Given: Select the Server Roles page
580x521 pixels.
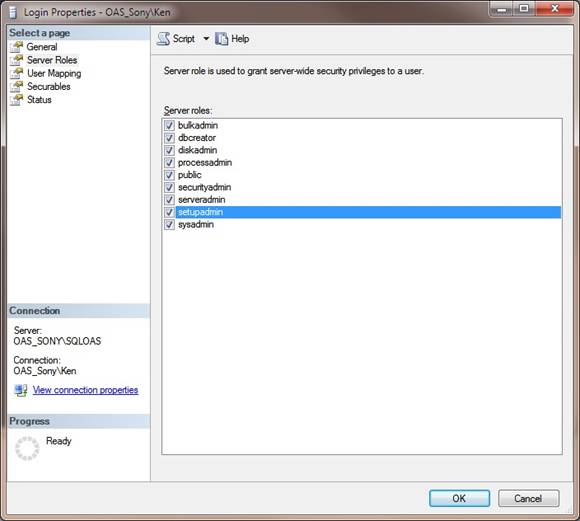Looking at the screenshot, I should coord(52,60).
